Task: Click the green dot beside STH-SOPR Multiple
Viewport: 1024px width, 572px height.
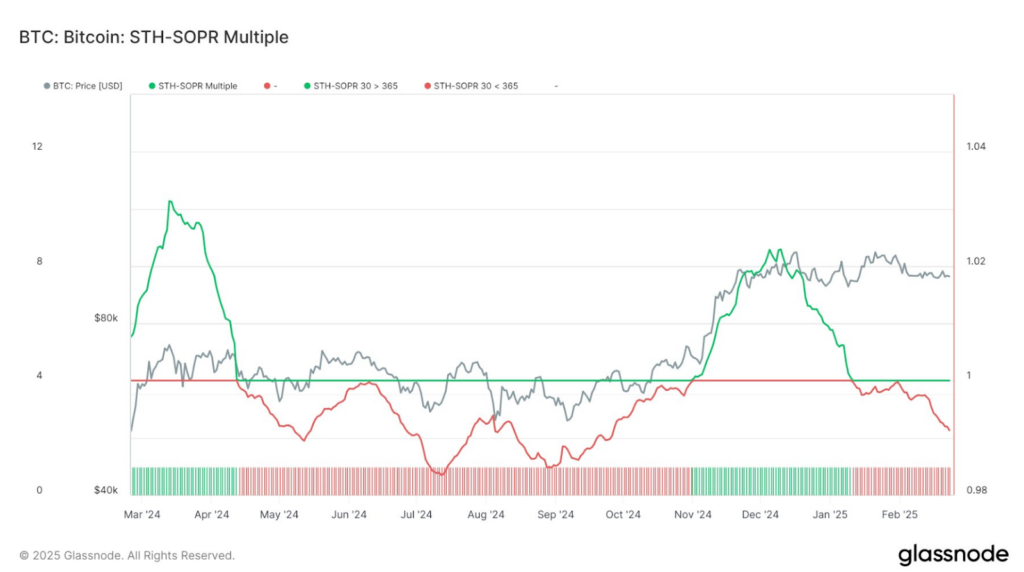Action: coord(151,86)
